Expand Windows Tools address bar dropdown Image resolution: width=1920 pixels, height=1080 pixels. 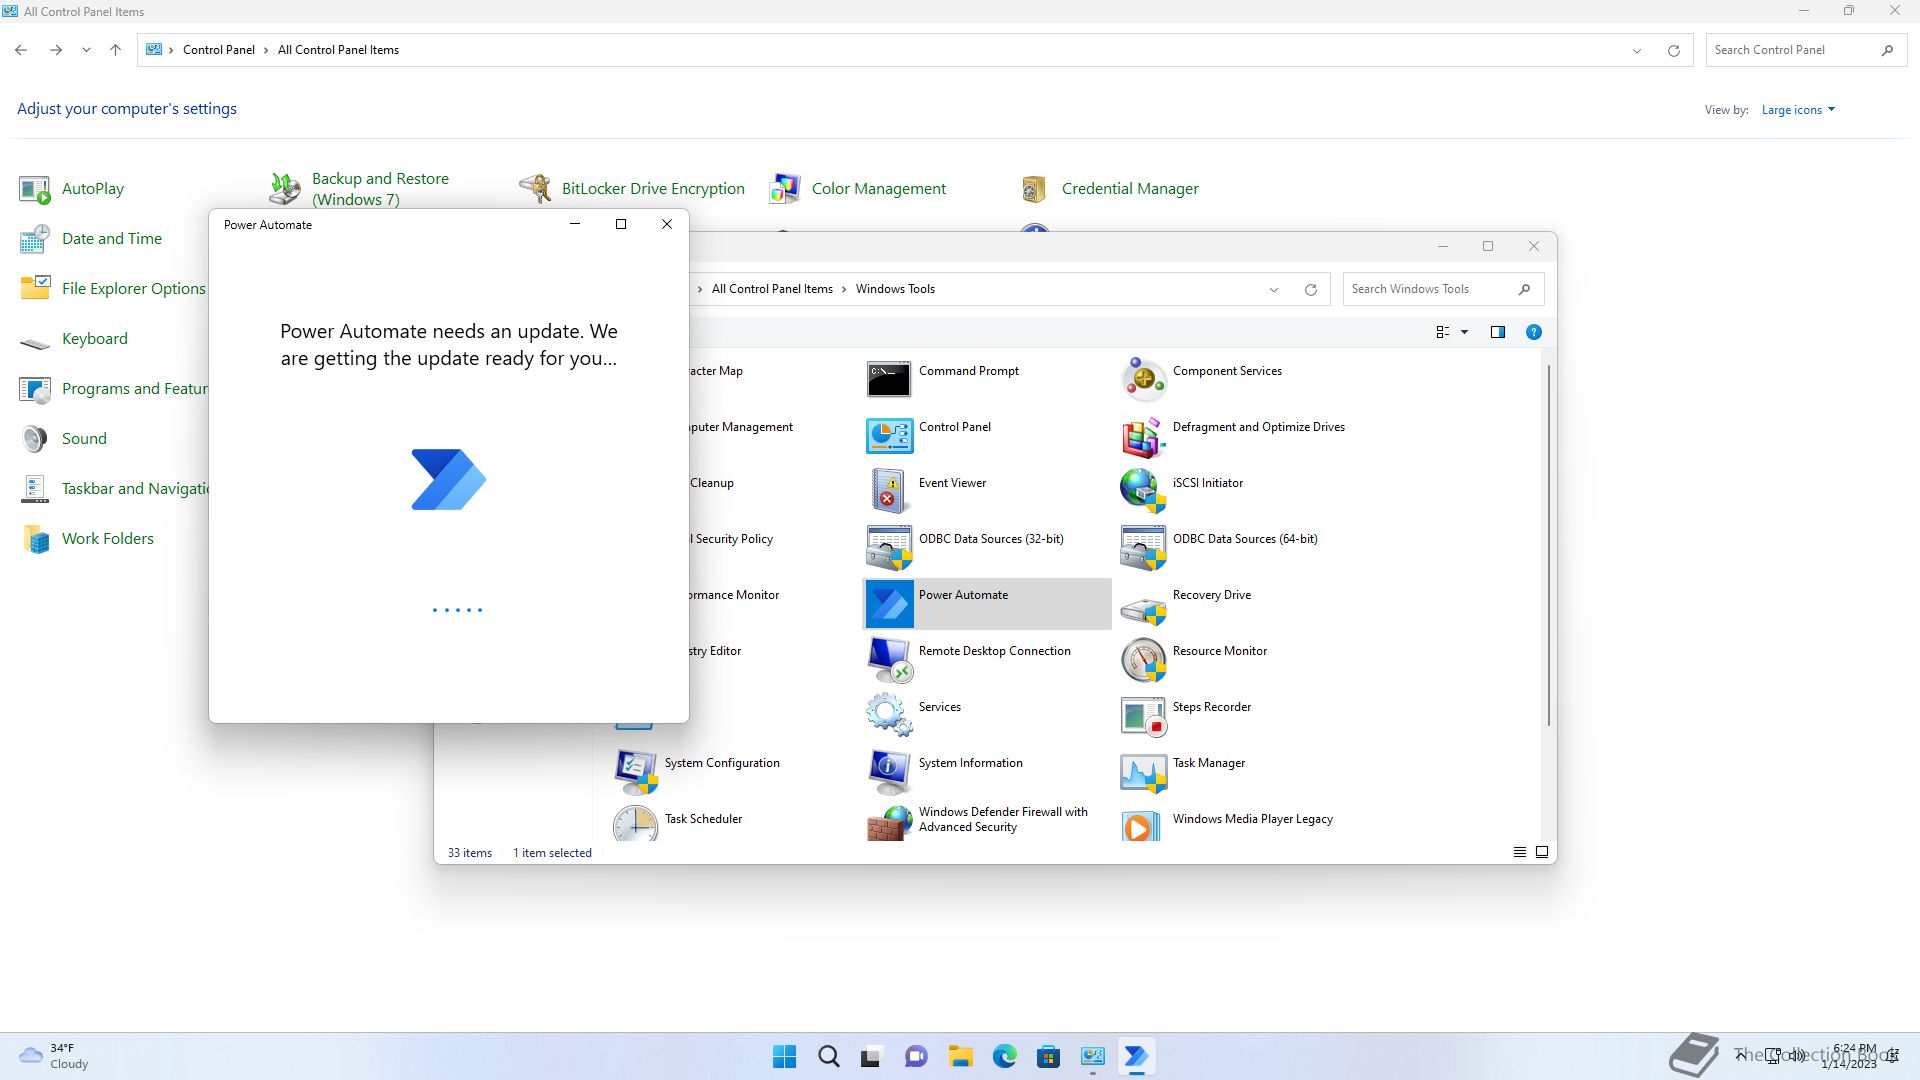click(x=1274, y=289)
